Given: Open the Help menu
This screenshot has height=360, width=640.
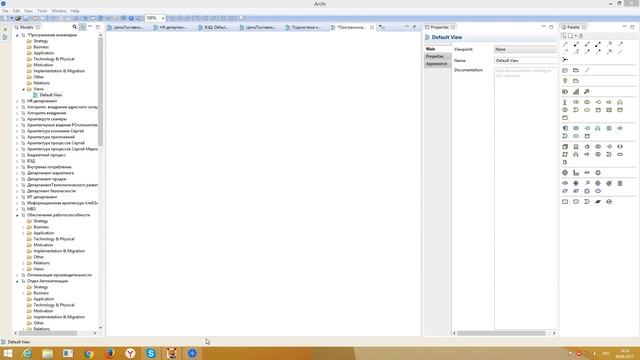Looking at the screenshot, I should point(75,11).
